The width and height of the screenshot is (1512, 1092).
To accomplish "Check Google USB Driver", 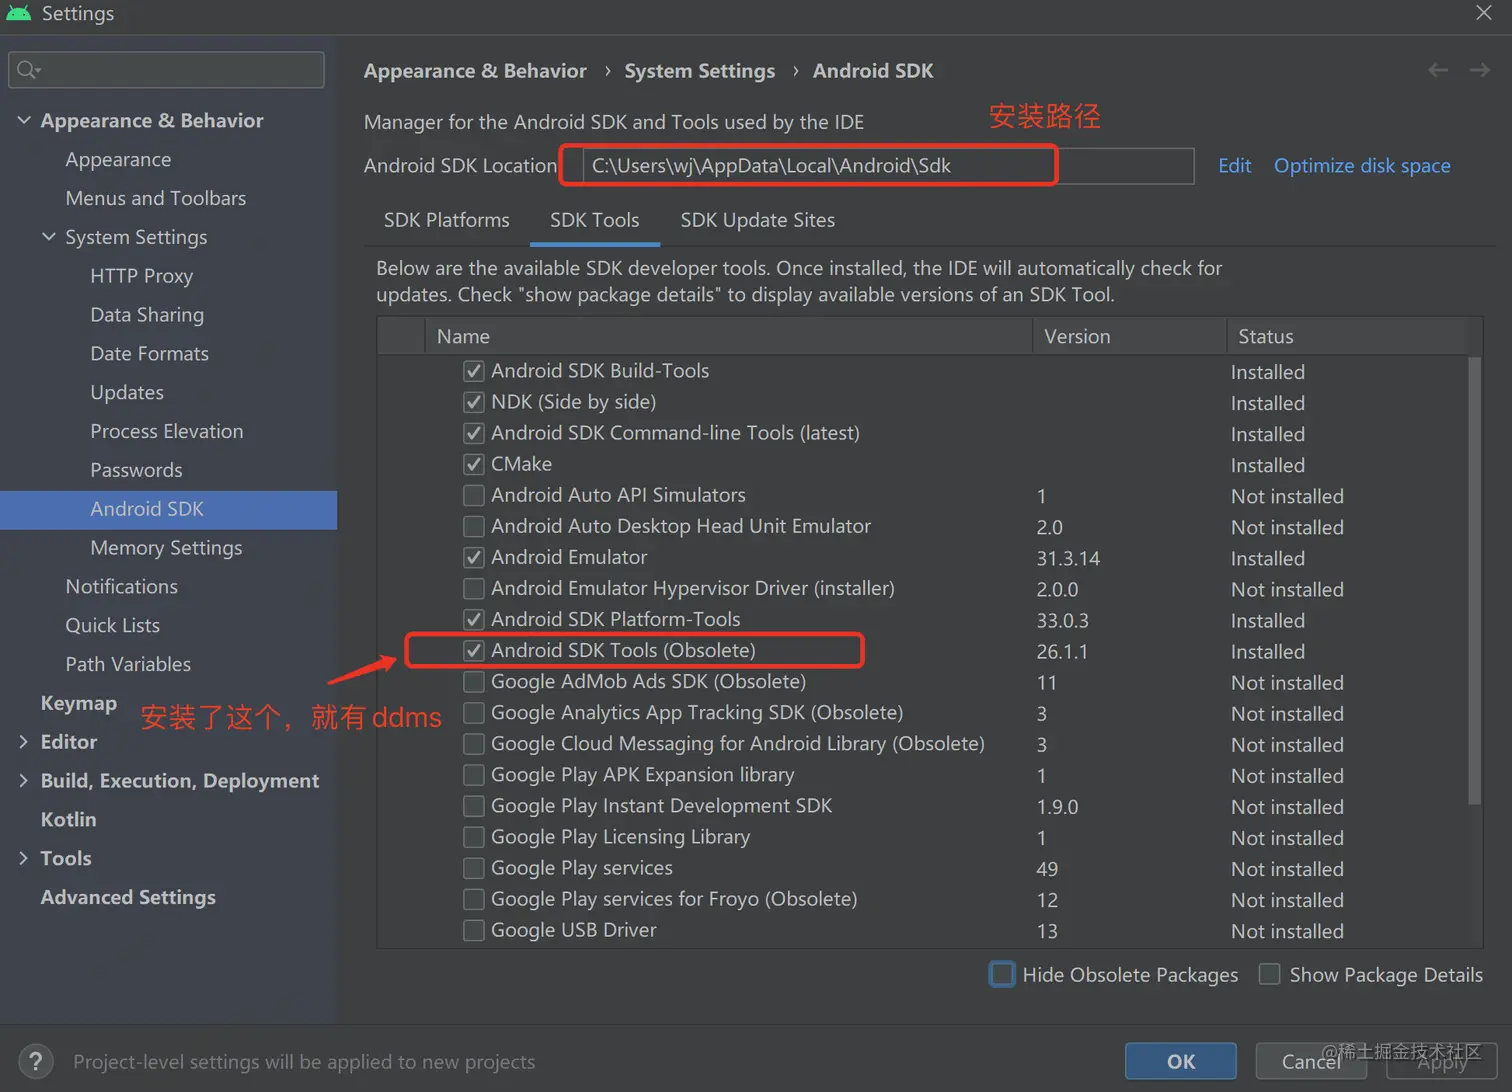I will 474,930.
